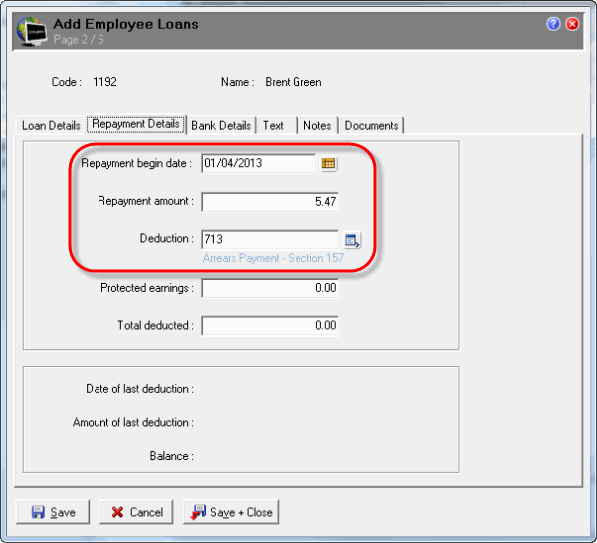The height and width of the screenshot is (543, 597).
Task: Click the Cancel button
Action: tap(136, 512)
